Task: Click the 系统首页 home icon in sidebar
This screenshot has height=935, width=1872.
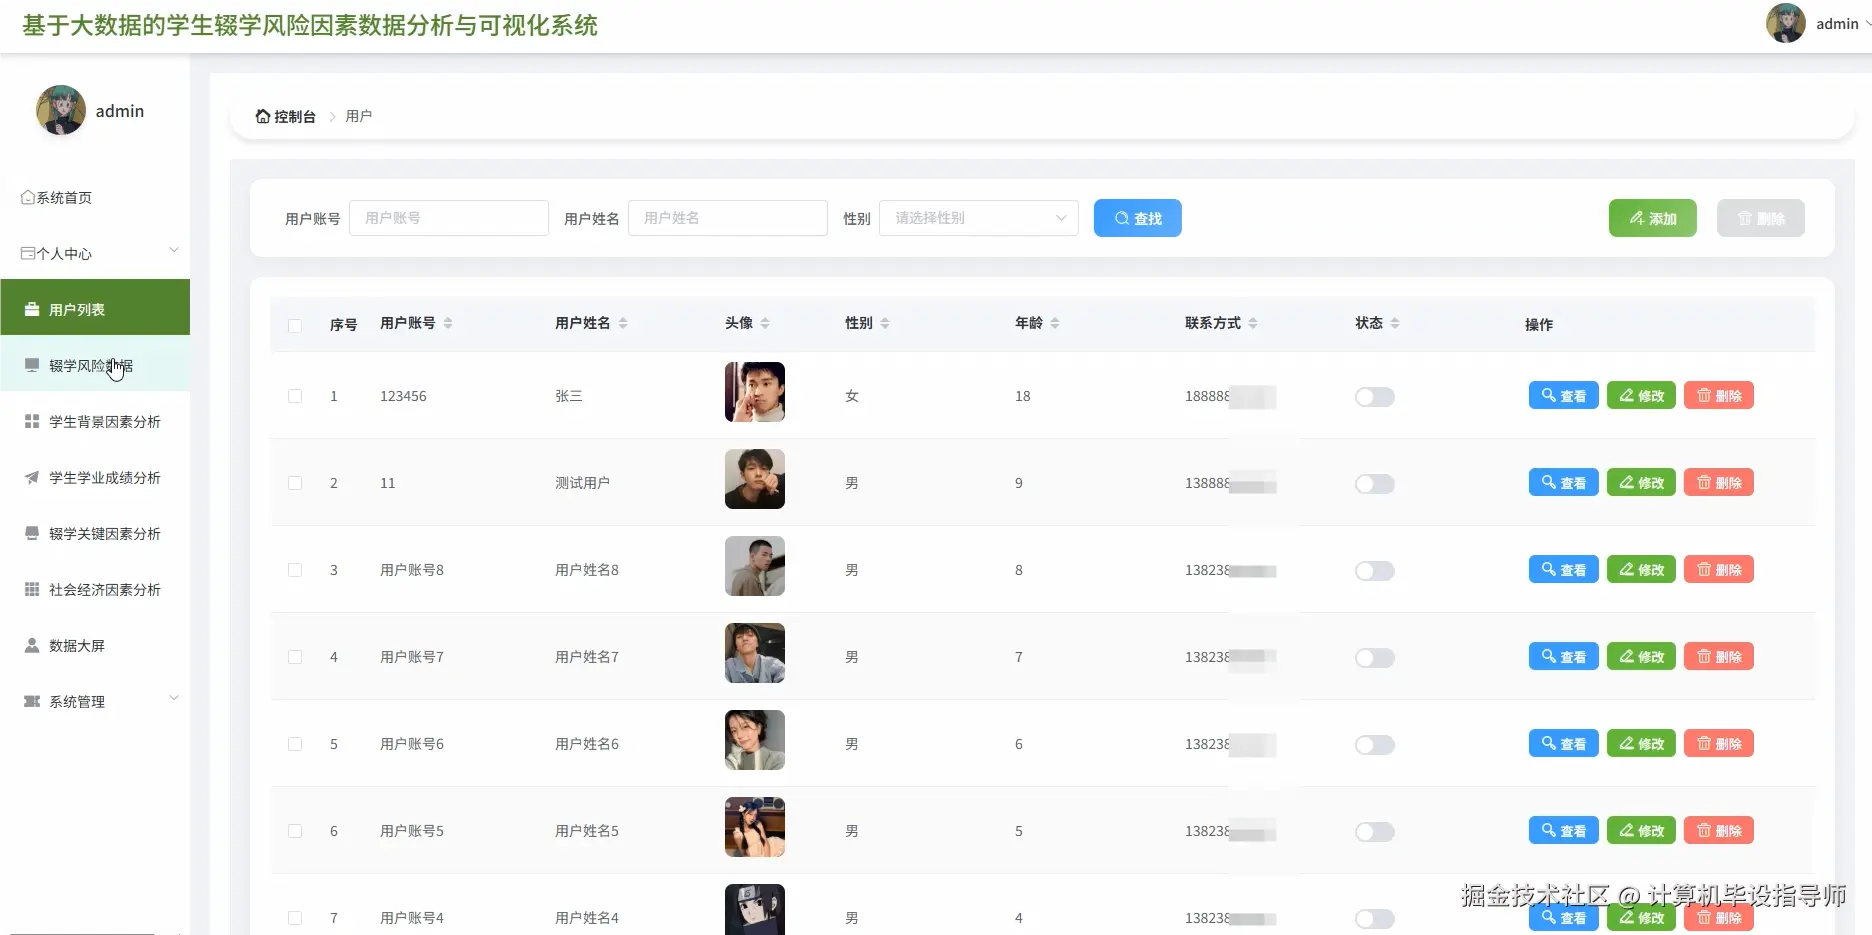Action: click(x=28, y=198)
